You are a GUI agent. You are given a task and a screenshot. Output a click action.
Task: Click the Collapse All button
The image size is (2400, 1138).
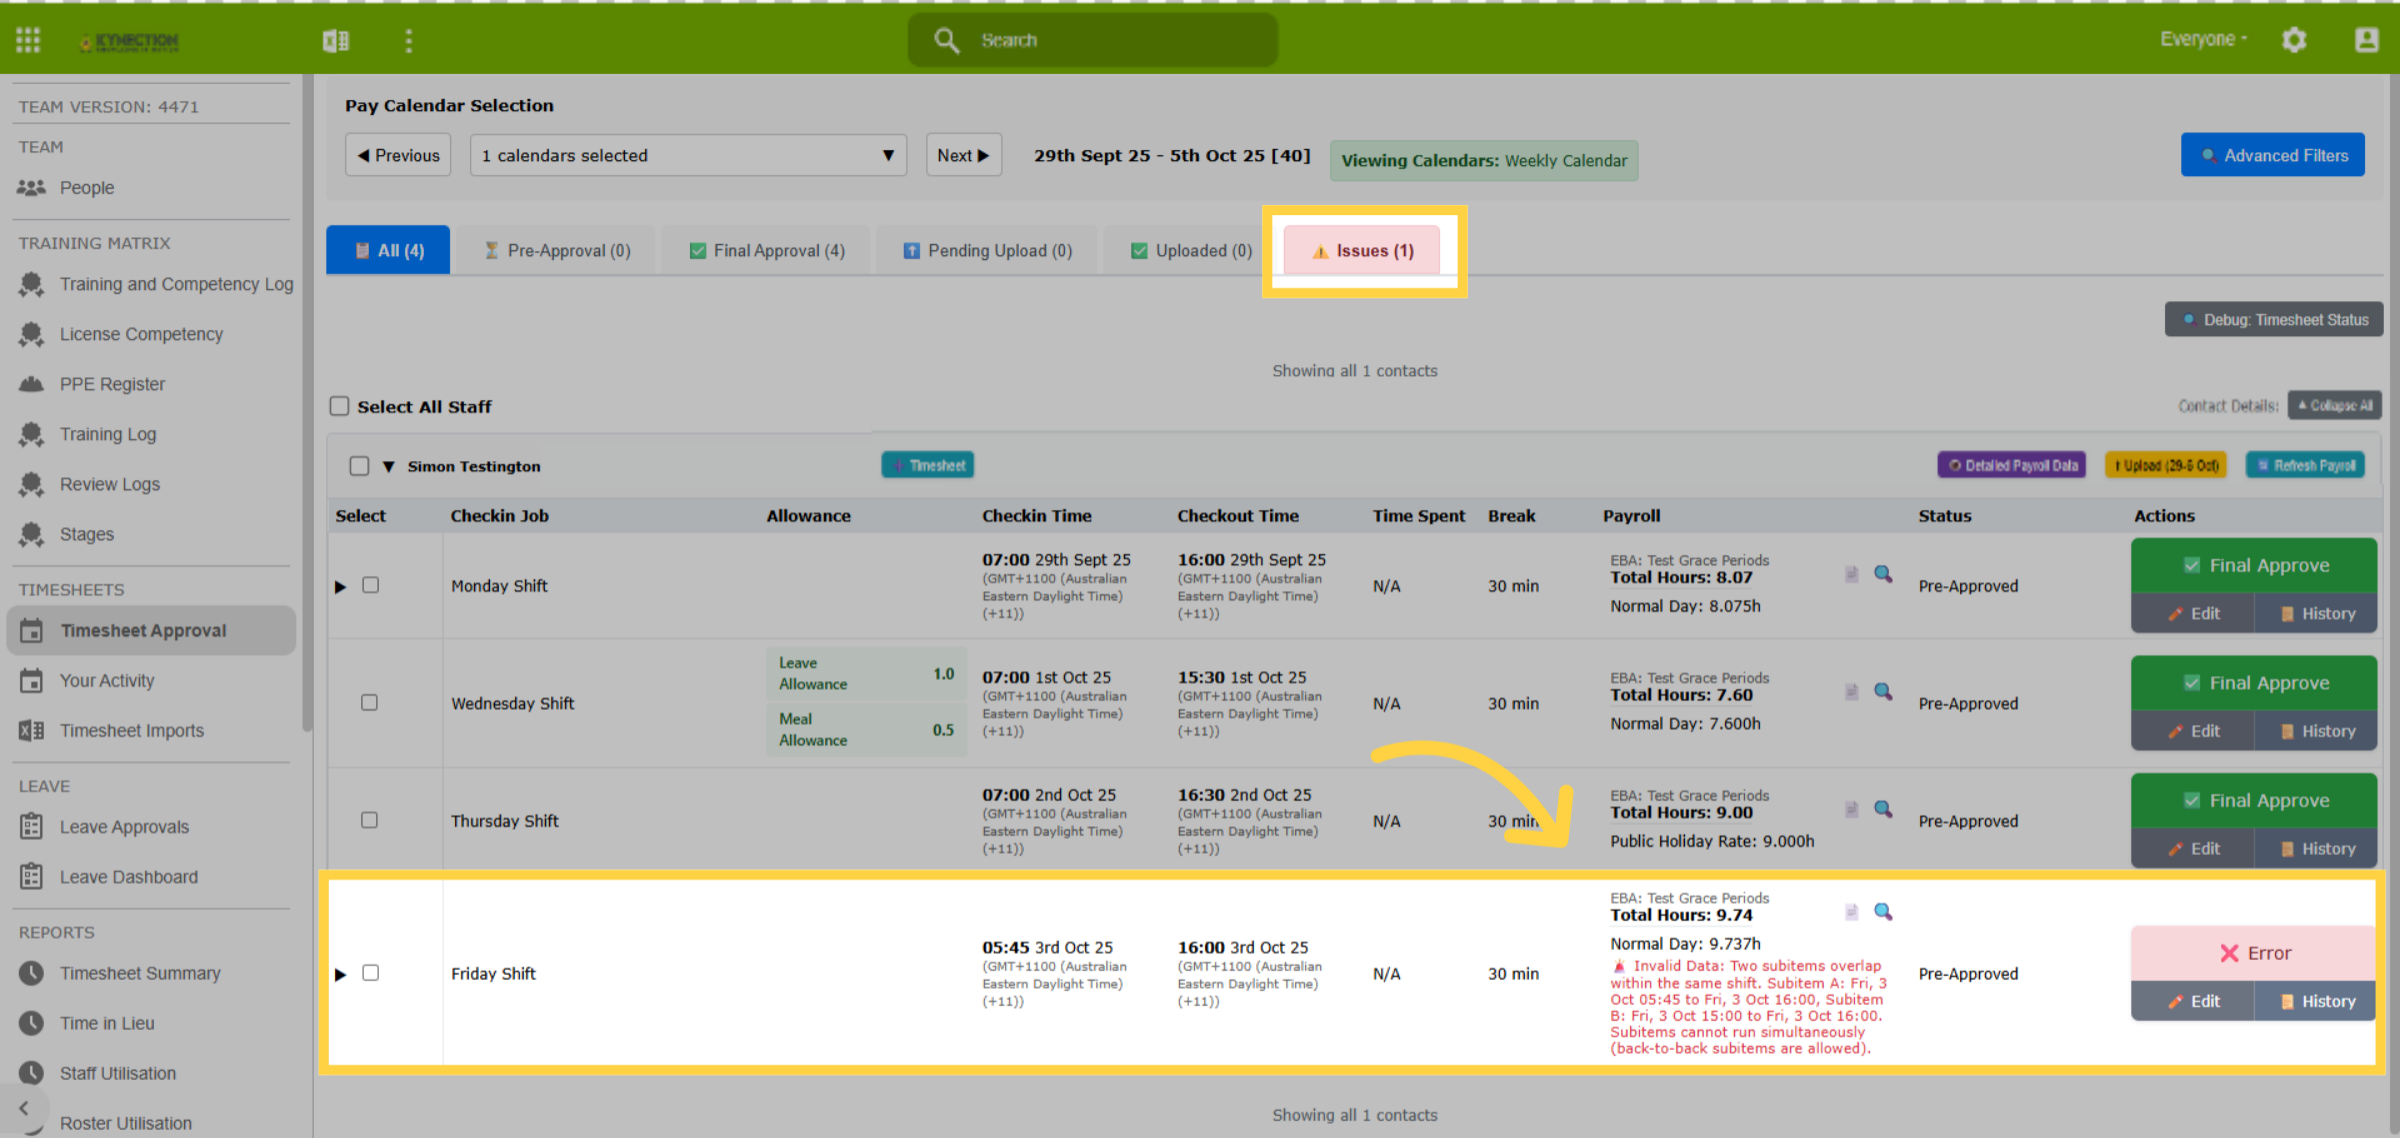(2335, 406)
